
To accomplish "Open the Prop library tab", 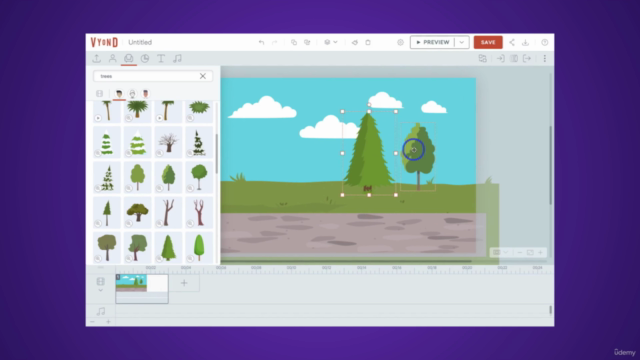I will click(129, 58).
